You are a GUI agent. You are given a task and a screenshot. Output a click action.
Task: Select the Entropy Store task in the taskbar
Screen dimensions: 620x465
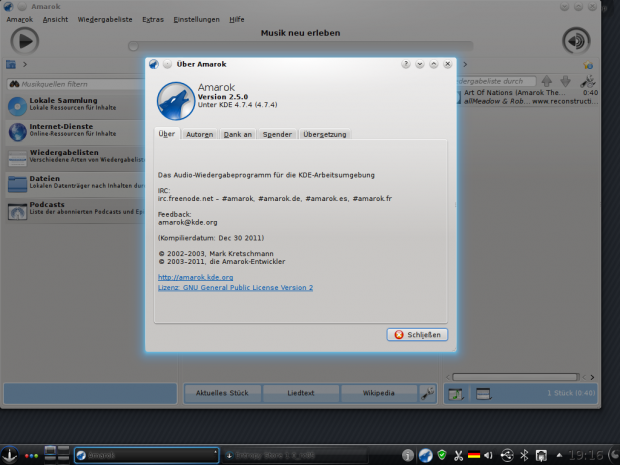pyautogui.click(x=297, y=455)
